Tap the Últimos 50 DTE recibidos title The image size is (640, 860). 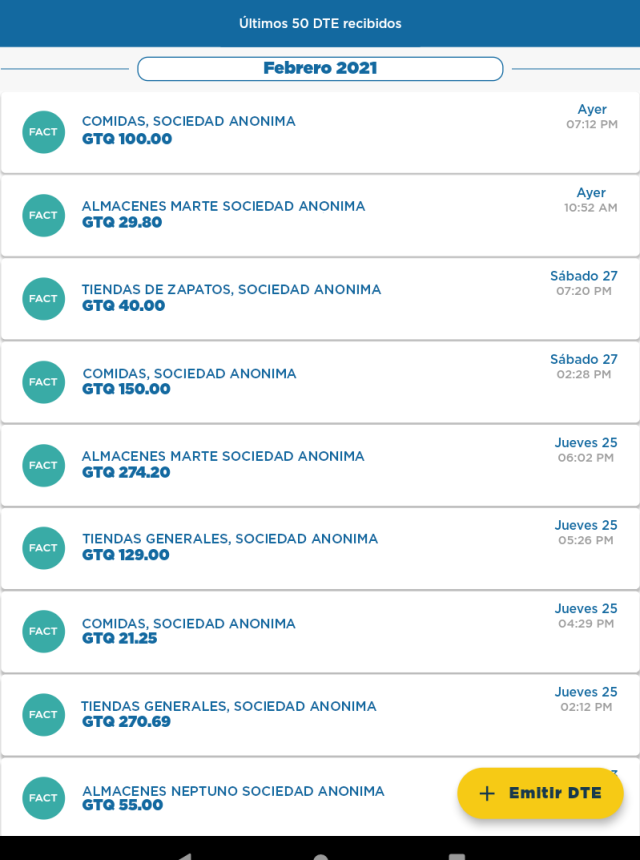320,23
